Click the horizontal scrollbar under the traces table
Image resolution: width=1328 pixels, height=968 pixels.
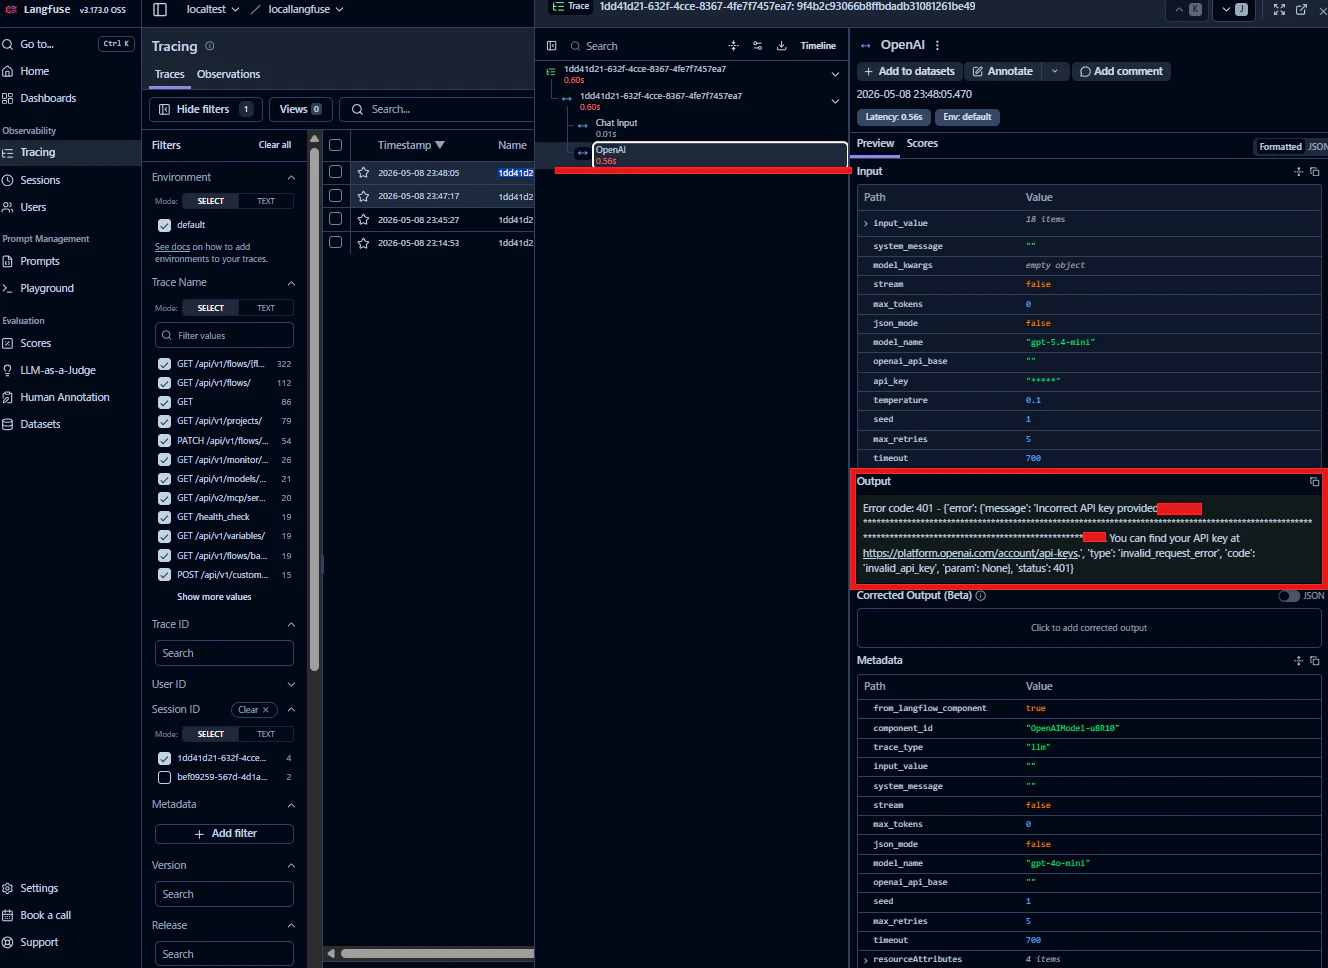pyautogui.click(x=437, y=954)
